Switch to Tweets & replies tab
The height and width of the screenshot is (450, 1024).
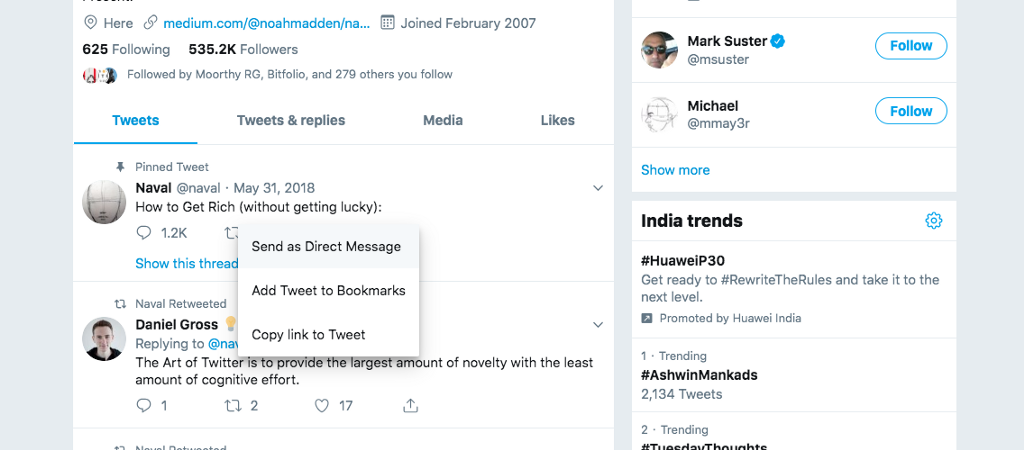291,121
